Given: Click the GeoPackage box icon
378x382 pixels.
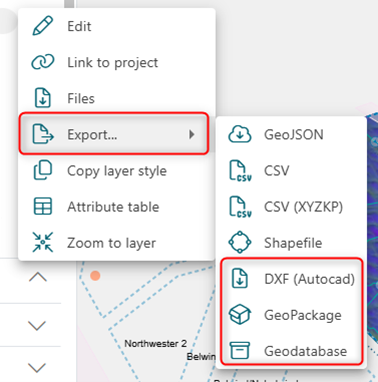Looking at the screenshot, I should pyautogui.click(x=240, y=315).
